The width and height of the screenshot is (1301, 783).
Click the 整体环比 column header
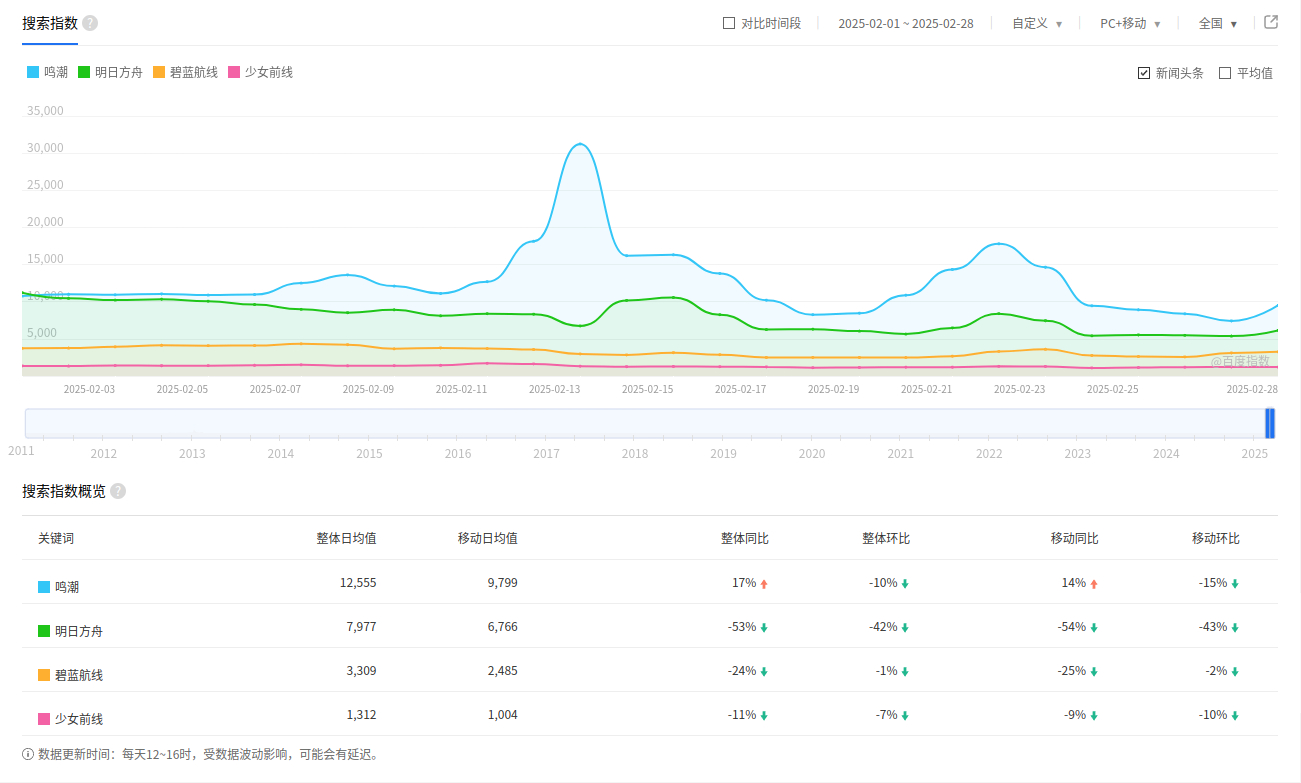tap(885, 538)
